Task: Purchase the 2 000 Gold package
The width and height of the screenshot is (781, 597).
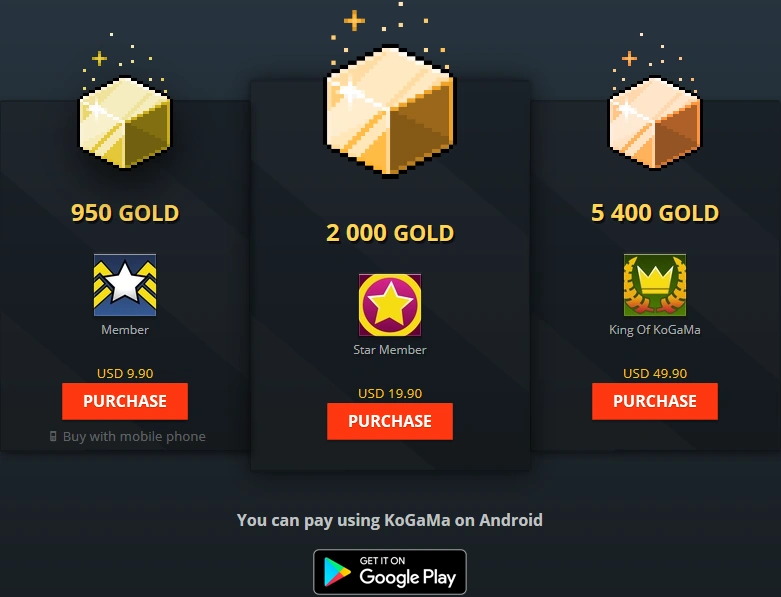Action: click(390, 421)
